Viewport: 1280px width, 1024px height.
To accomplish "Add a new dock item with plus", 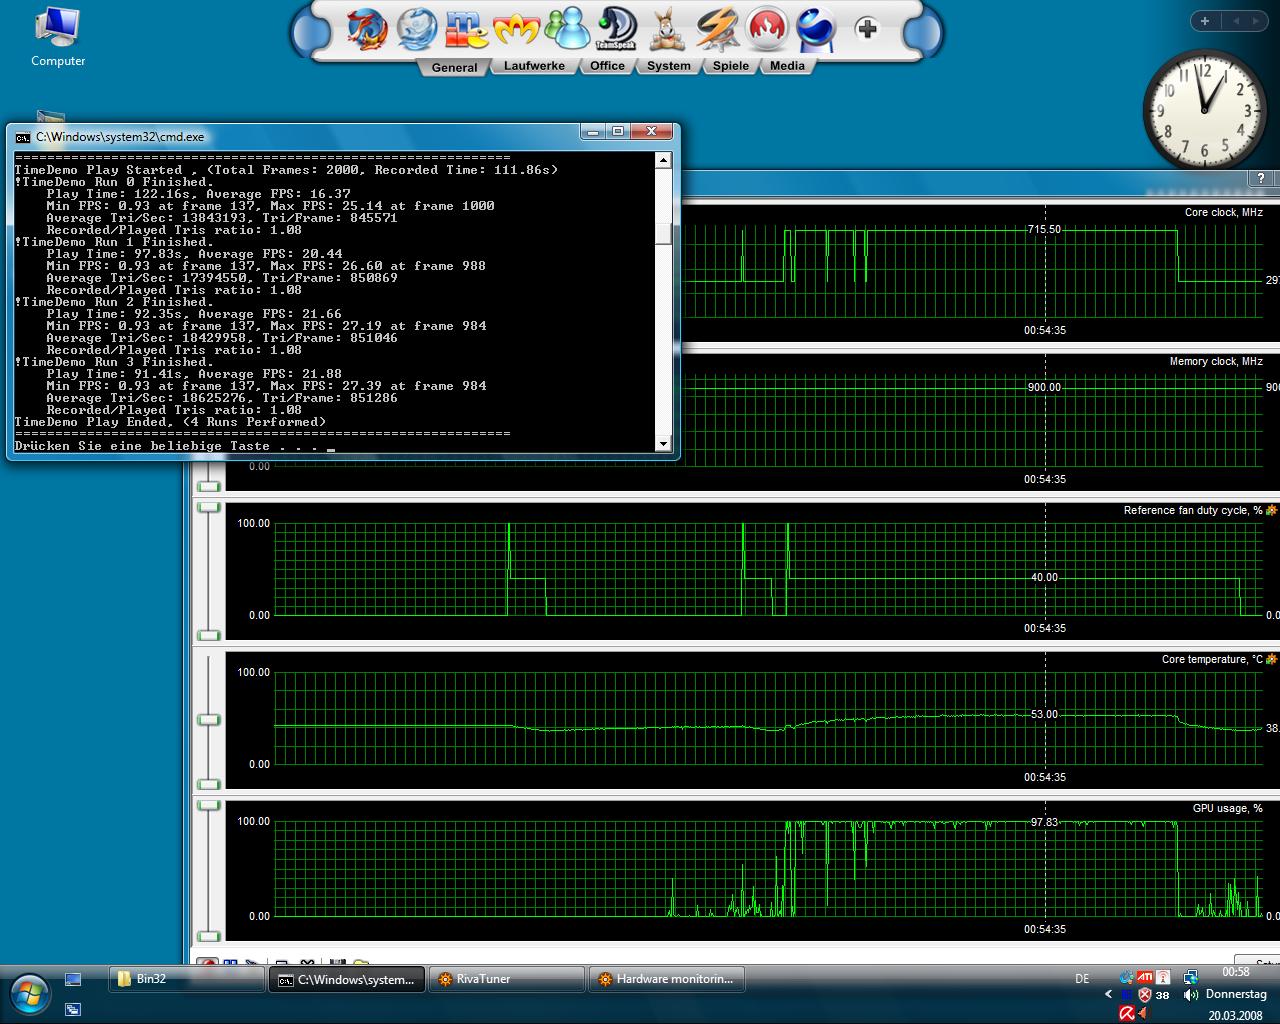I will click(867, 29).
